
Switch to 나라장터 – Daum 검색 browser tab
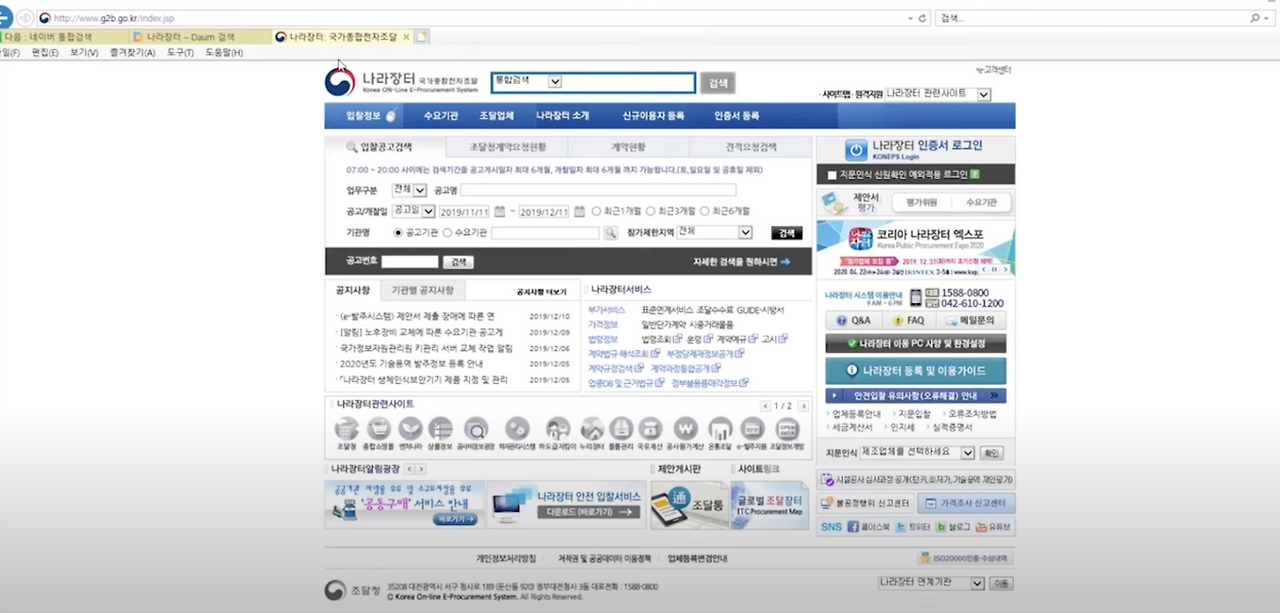[200, 37]
